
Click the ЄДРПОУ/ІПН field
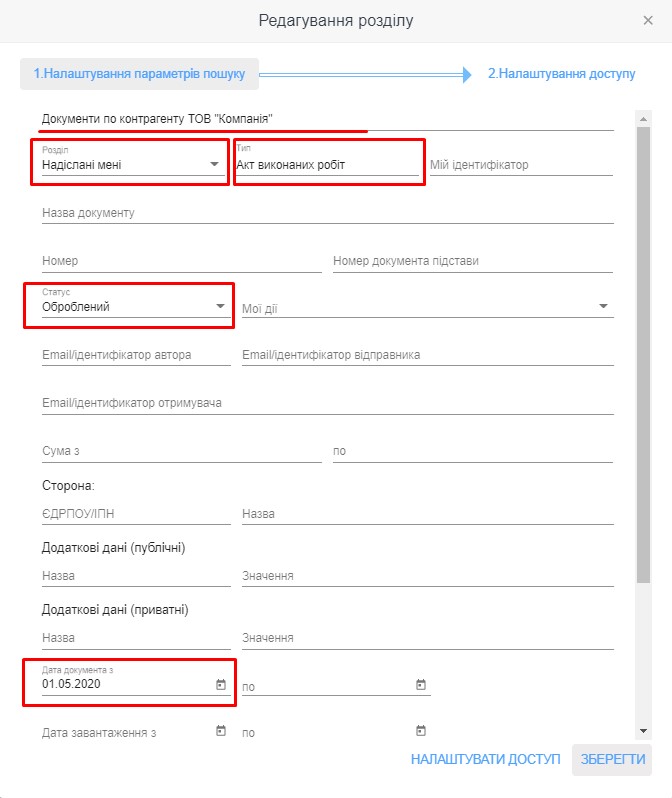135,514
